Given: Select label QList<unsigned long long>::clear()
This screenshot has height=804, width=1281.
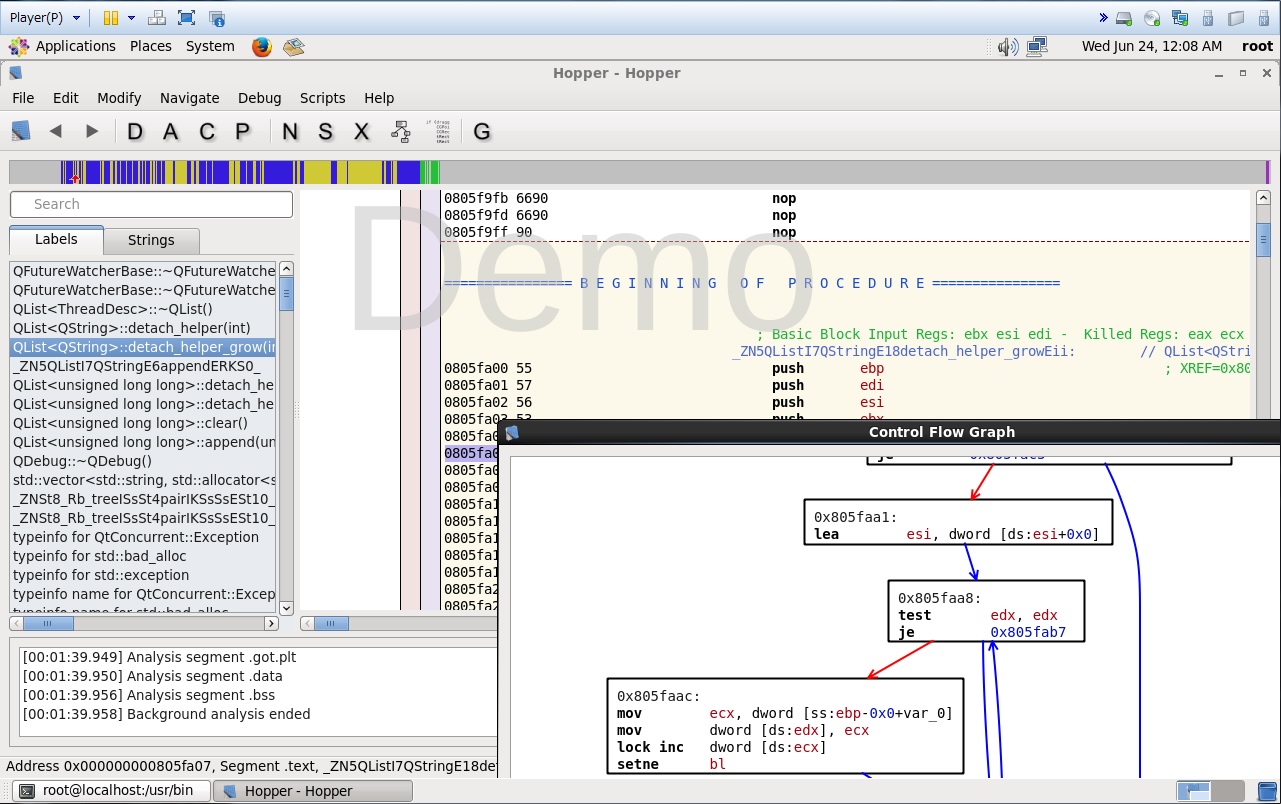Looking at the screenshot, I should tap(143, 423).
